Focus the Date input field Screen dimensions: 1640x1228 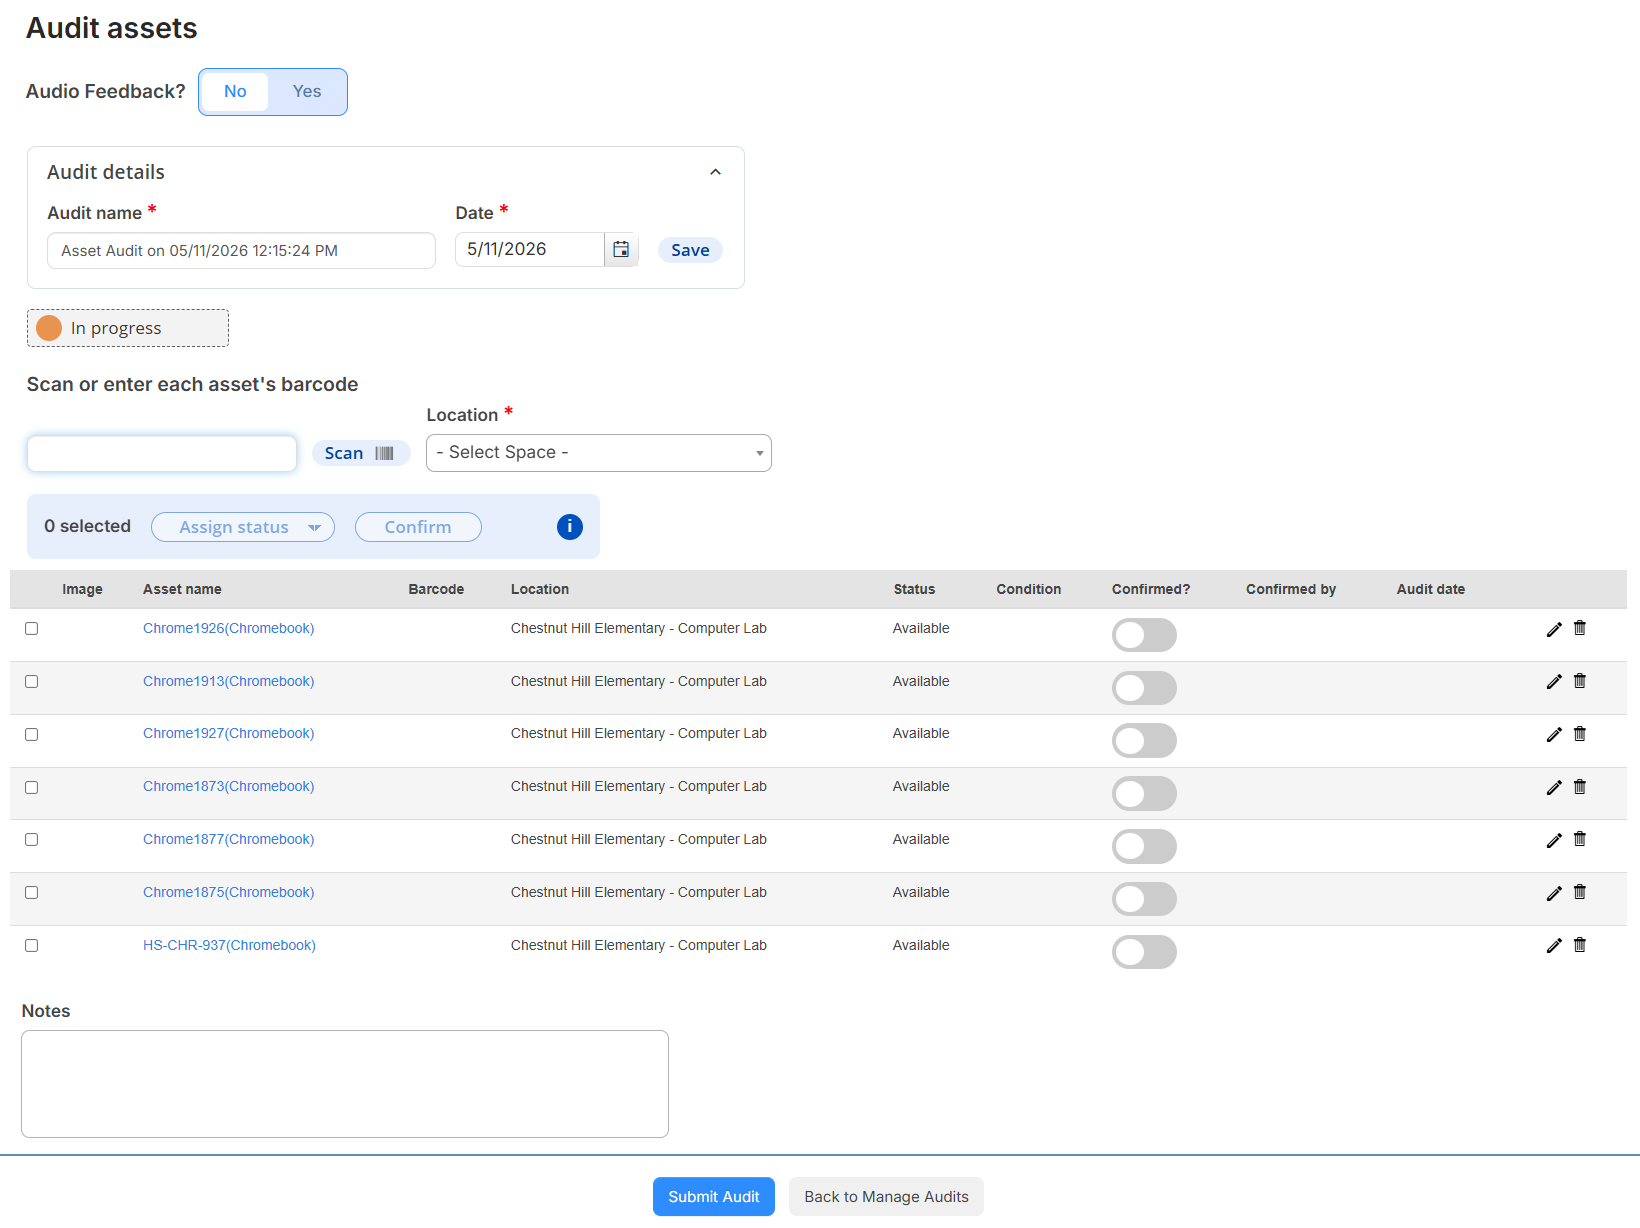[x=530, y=249]
